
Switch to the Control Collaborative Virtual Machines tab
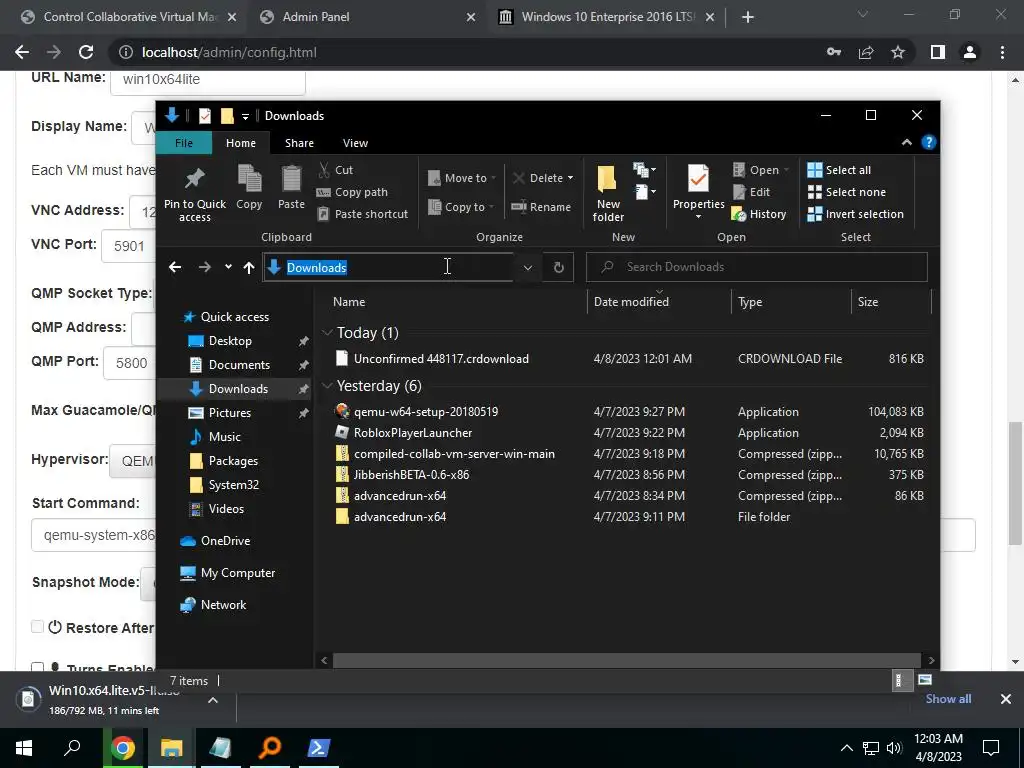point(130,17)
